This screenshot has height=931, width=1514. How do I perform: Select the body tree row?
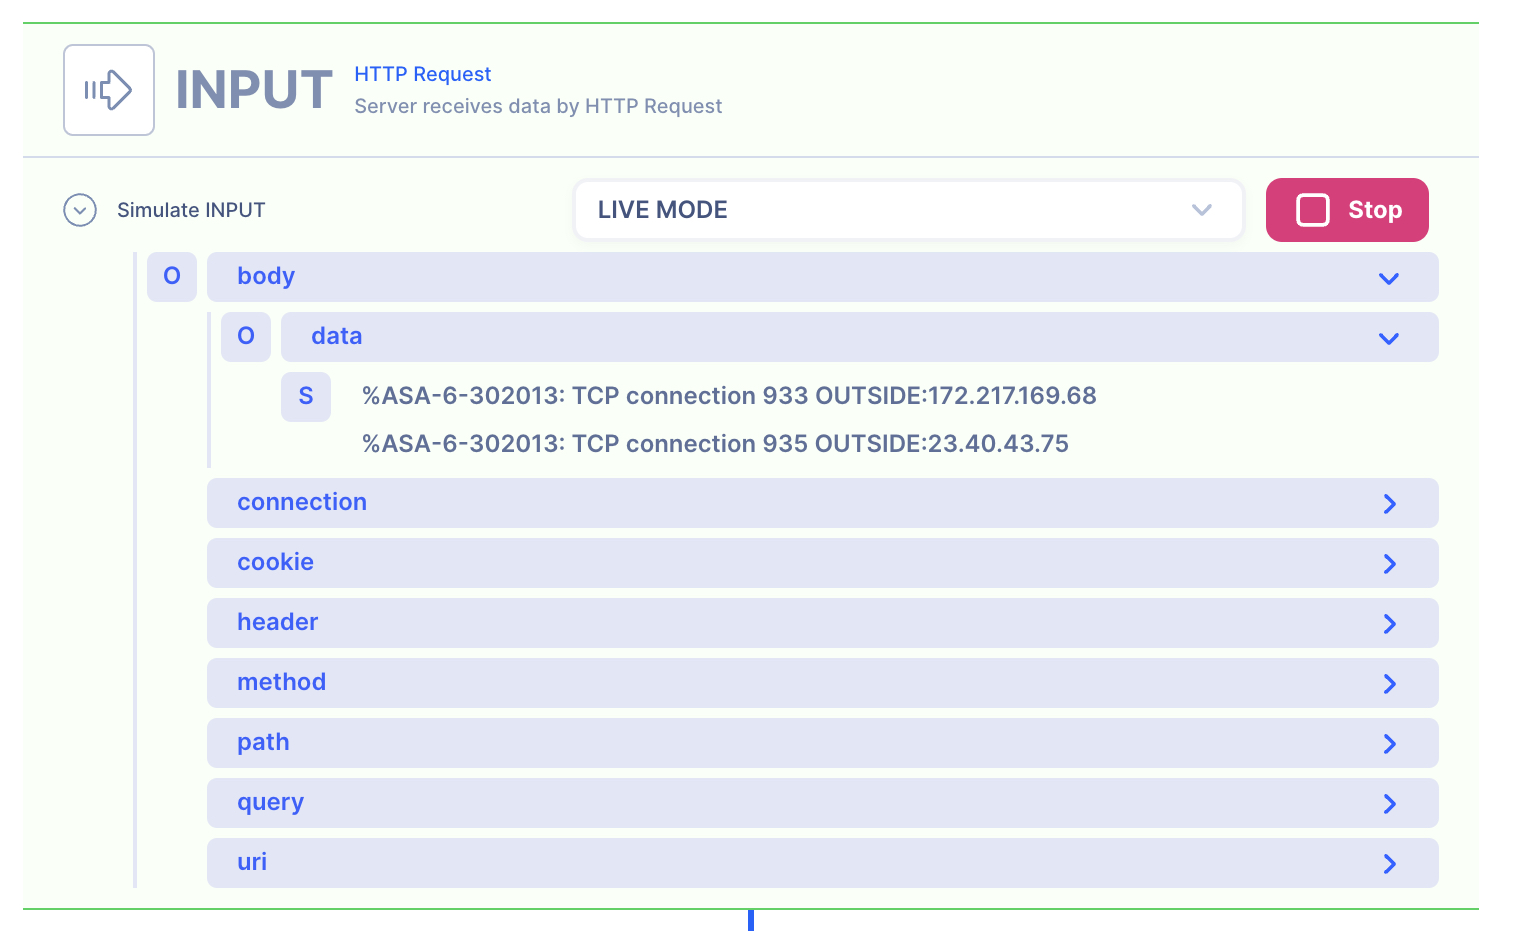[x=822, y=277]
